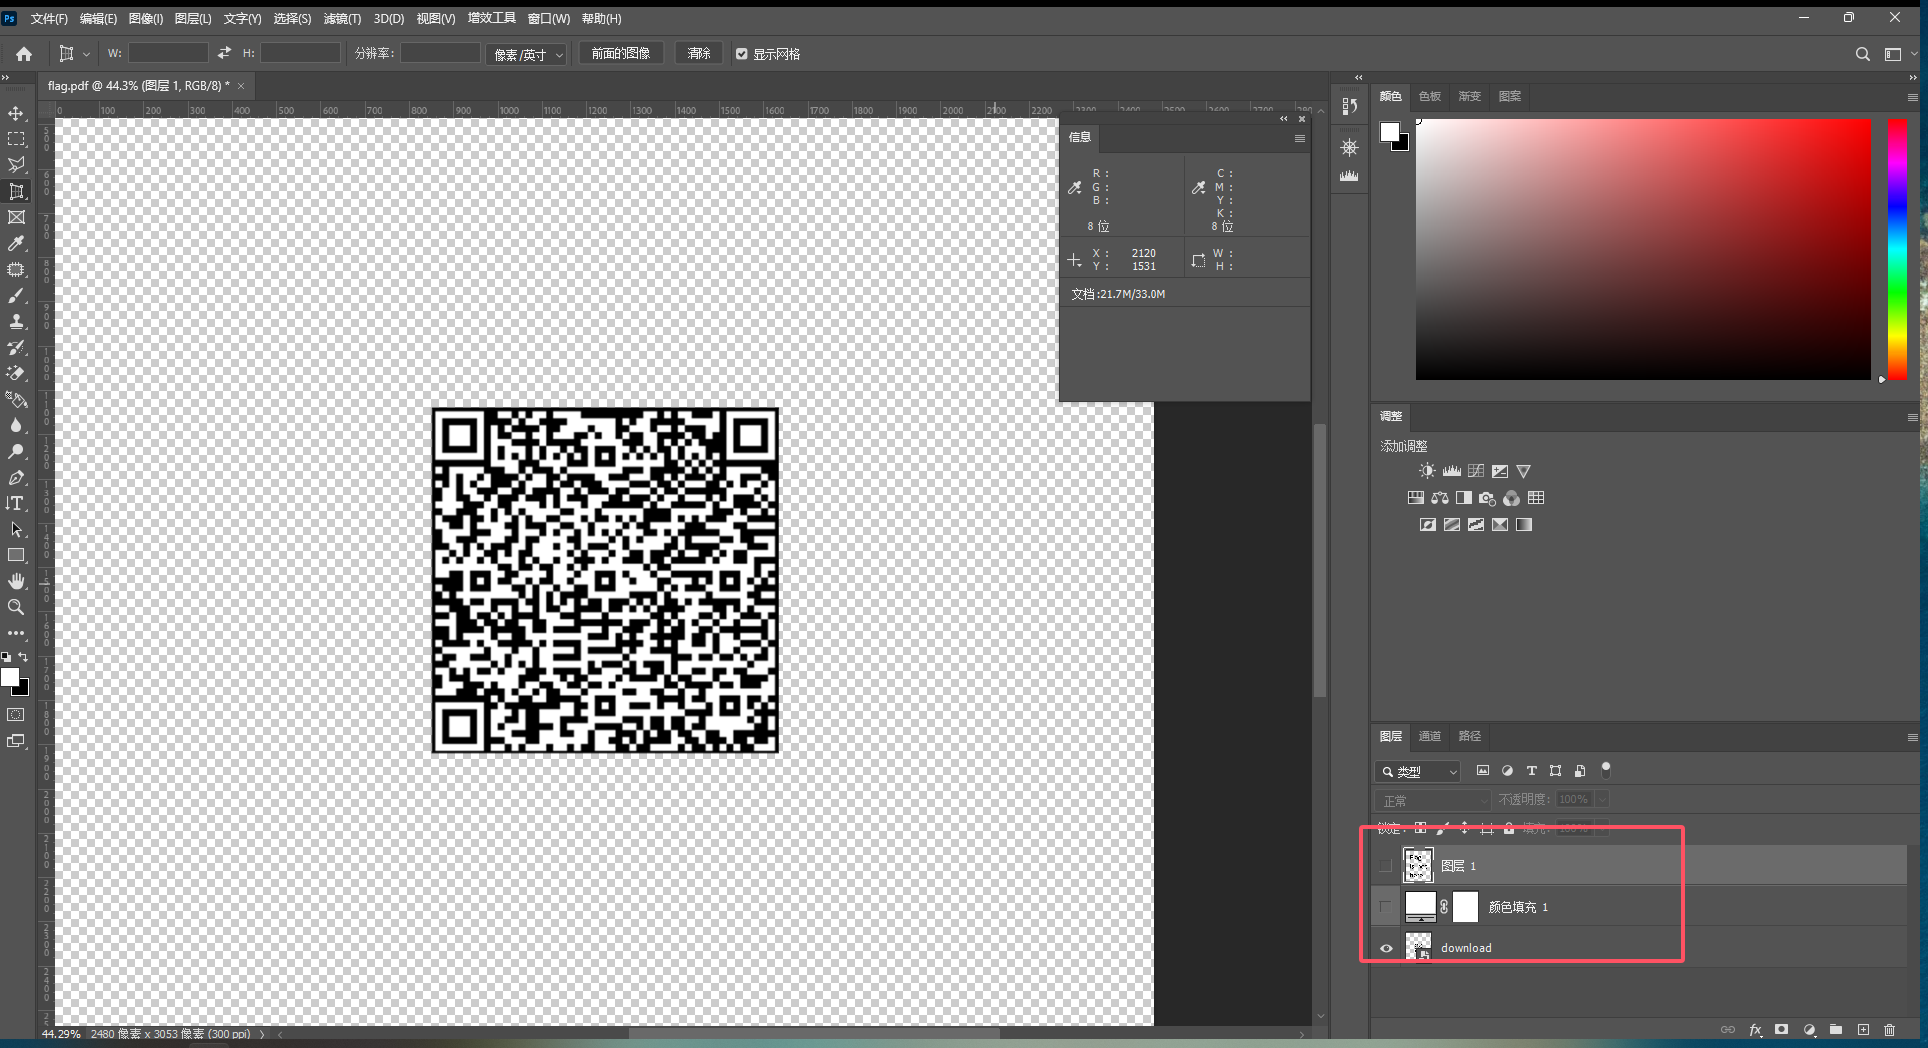
Task: Delete layer with the trash icon
Action: click(x=1889, y=1029)
